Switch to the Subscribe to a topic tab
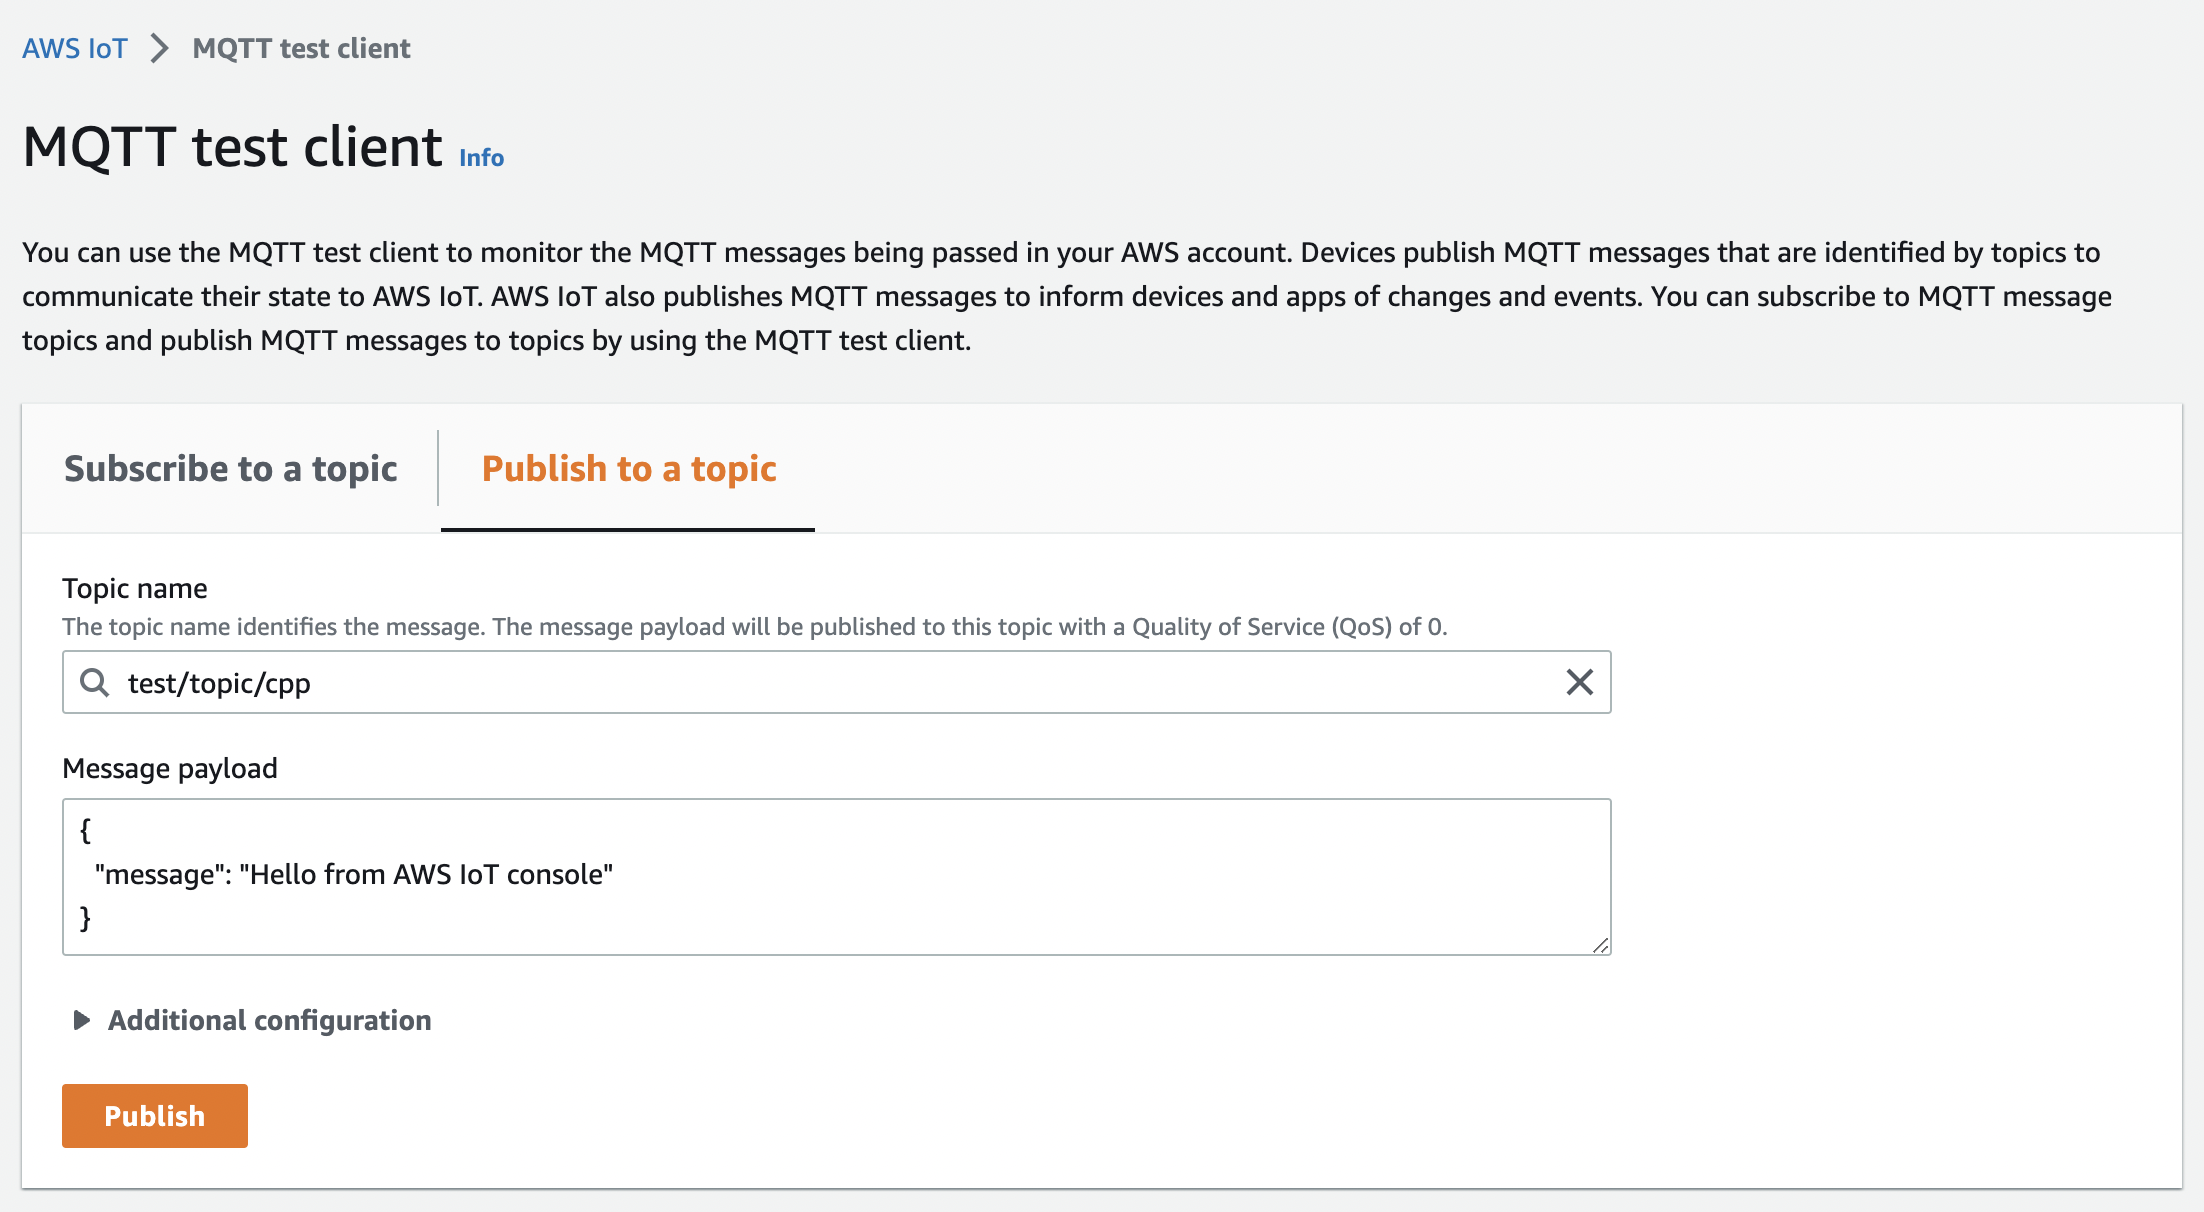The height and width of the screenshot is (1212, 2204). click(231, 468)
